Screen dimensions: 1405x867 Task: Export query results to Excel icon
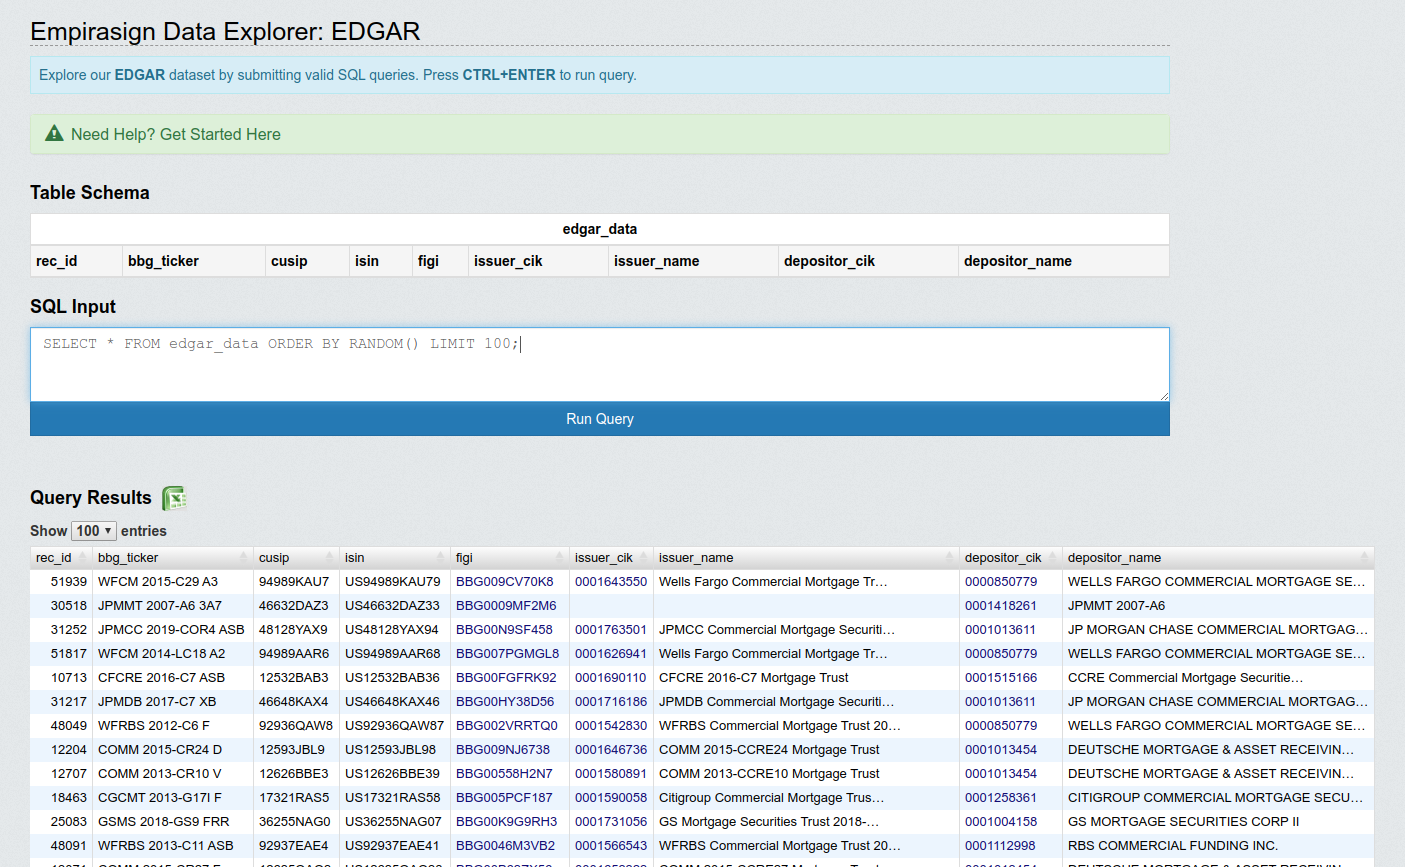point(175,498)
